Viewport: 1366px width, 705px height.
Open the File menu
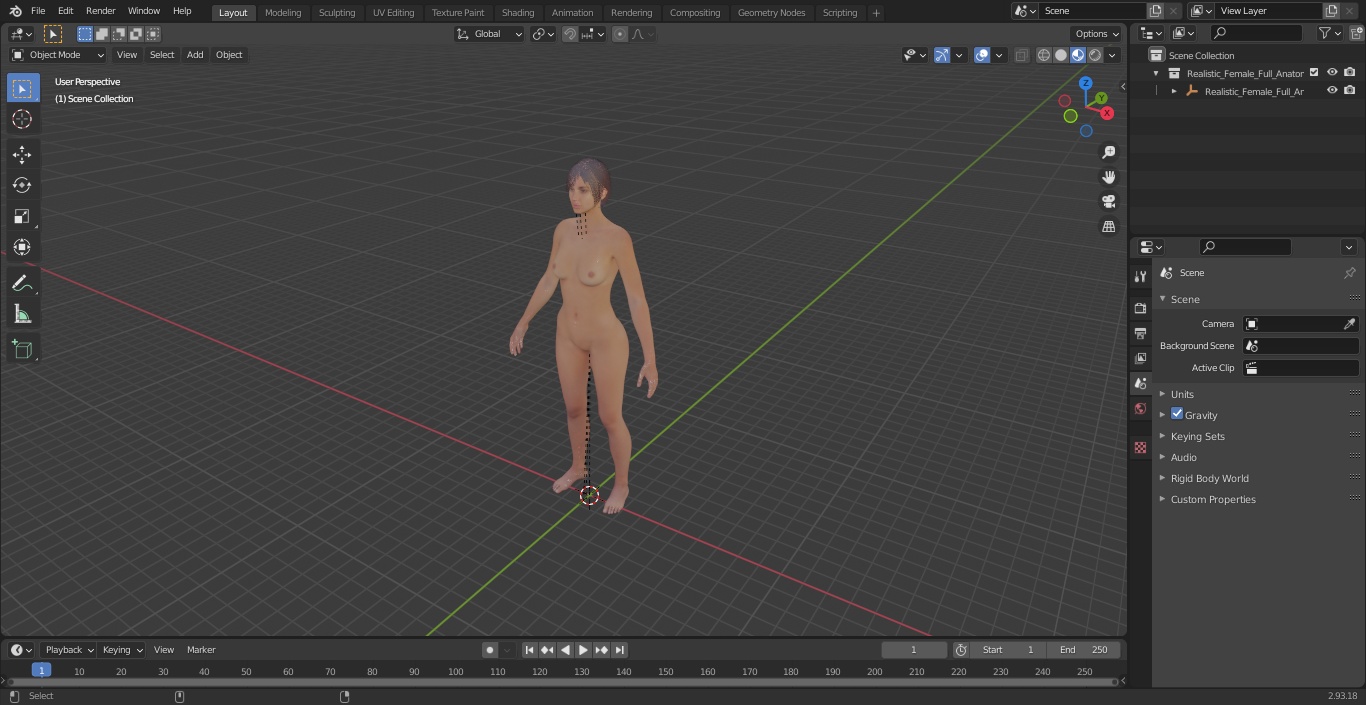[38, 11]
